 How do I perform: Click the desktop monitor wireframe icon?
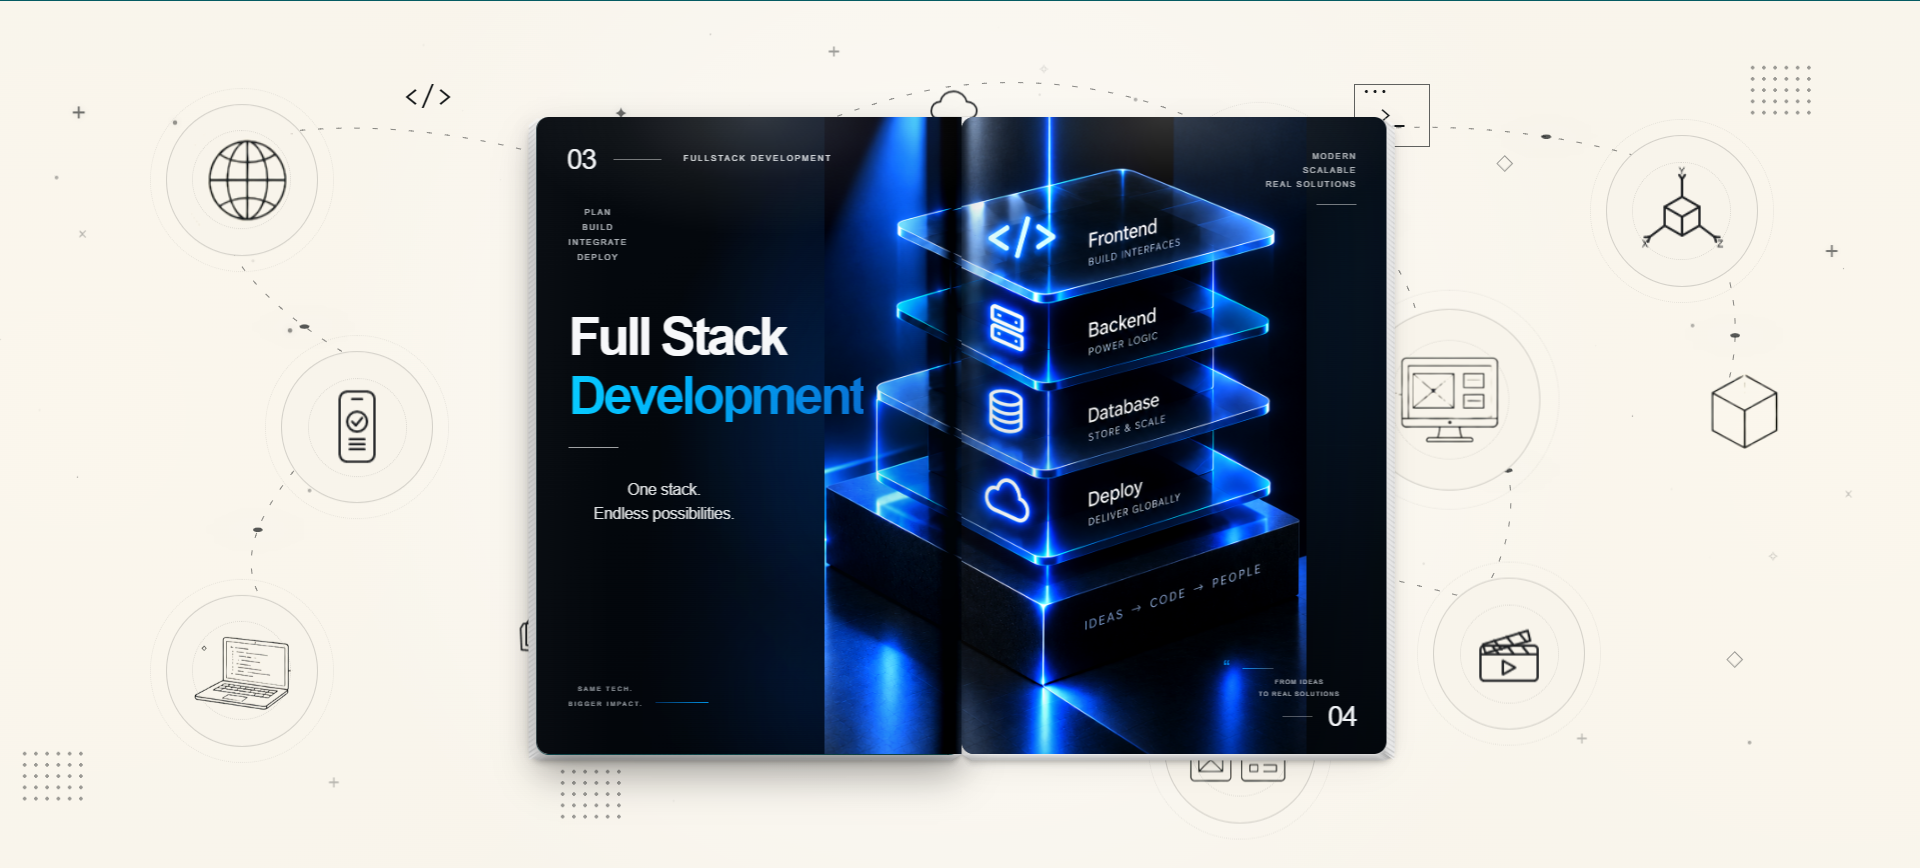1450,400
